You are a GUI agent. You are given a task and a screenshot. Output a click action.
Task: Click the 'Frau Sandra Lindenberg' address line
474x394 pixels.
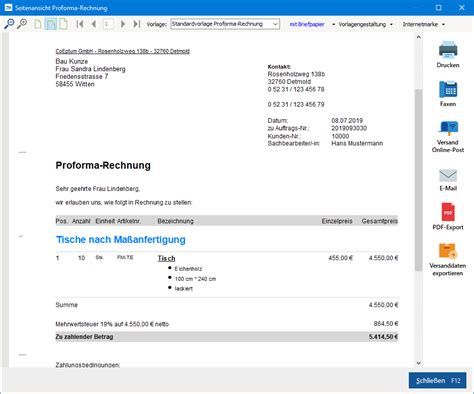pyautogui.click(x=90, y=69)
